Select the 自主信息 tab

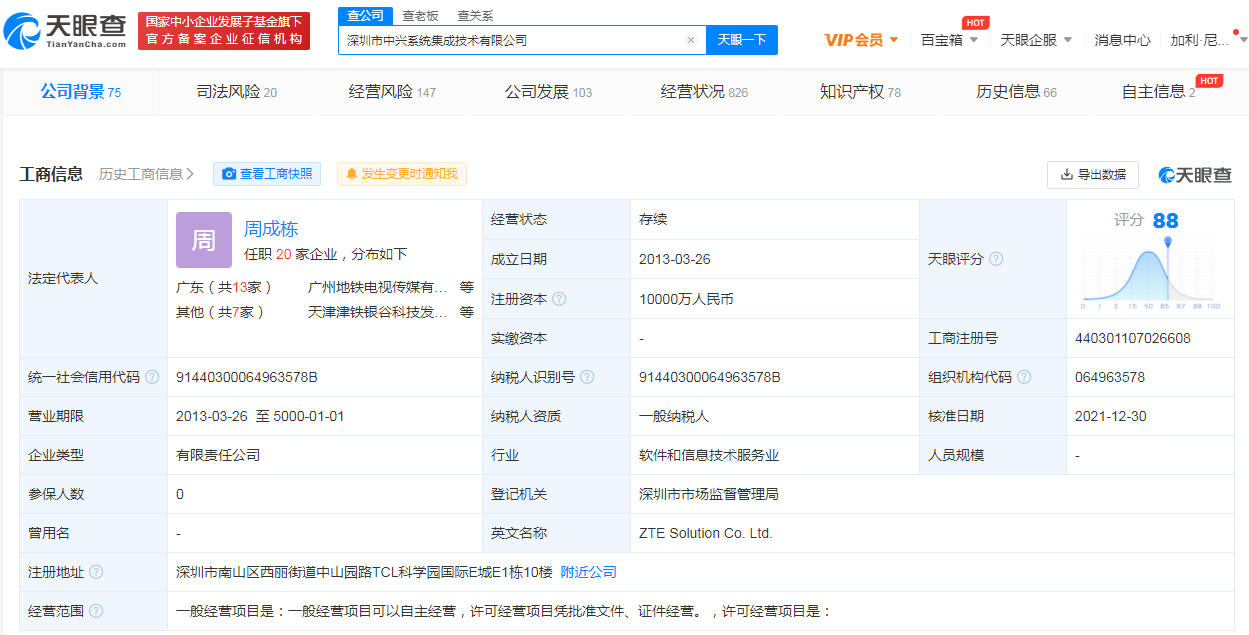click(1158, 92)
